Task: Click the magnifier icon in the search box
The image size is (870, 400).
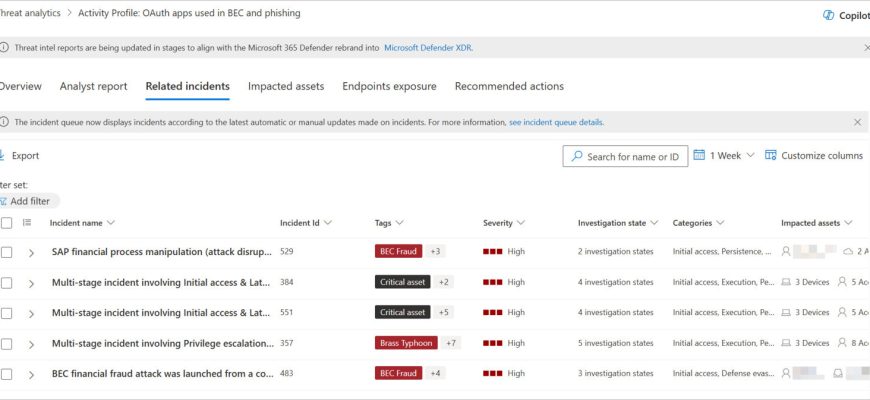Action: pos(577,156)
